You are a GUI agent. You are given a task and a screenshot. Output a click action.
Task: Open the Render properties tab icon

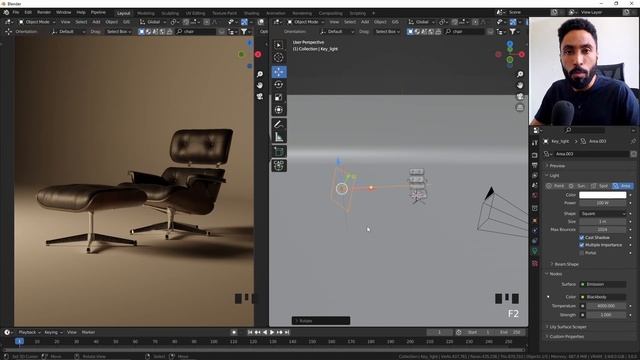(535, 155)
